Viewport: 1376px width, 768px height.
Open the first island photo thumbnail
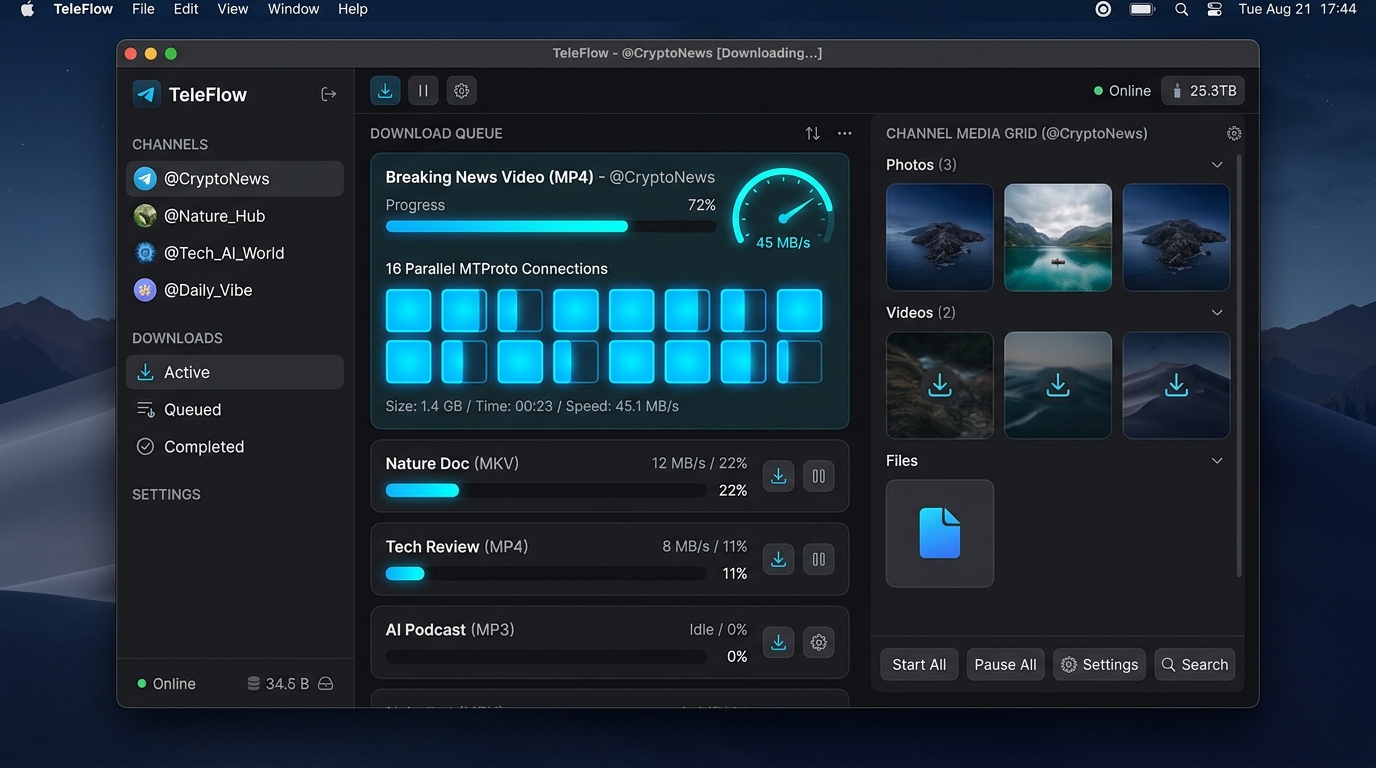point(940,238)
